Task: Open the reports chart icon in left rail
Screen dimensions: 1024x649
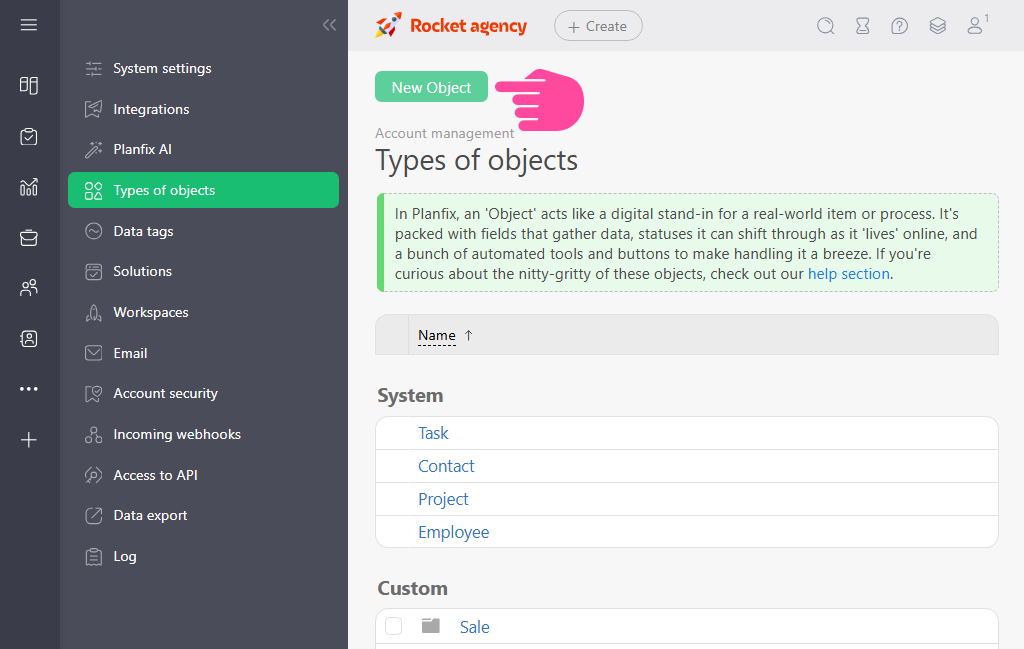Action: 29,187
